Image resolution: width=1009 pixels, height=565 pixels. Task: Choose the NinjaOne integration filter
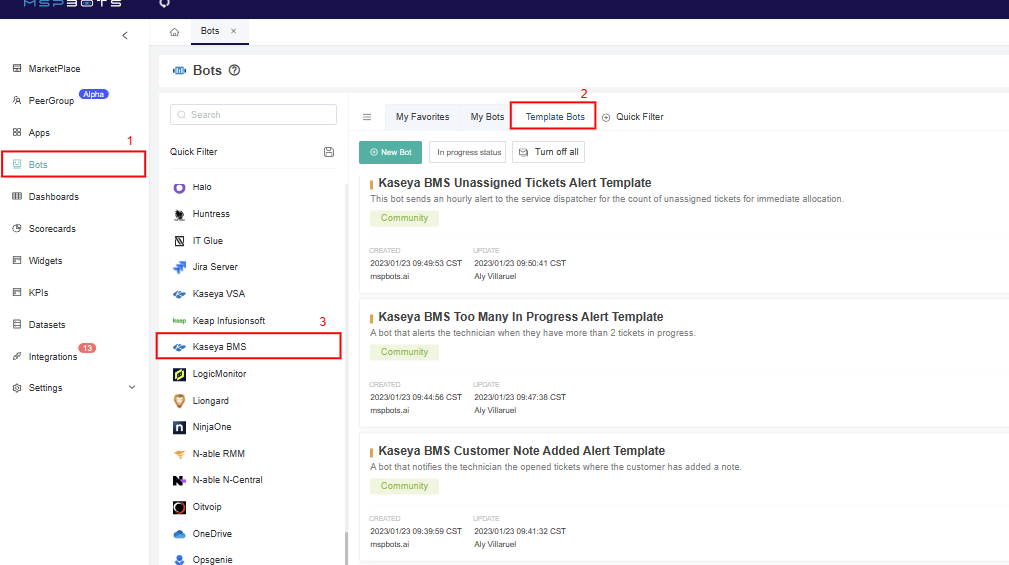point(211,427)
